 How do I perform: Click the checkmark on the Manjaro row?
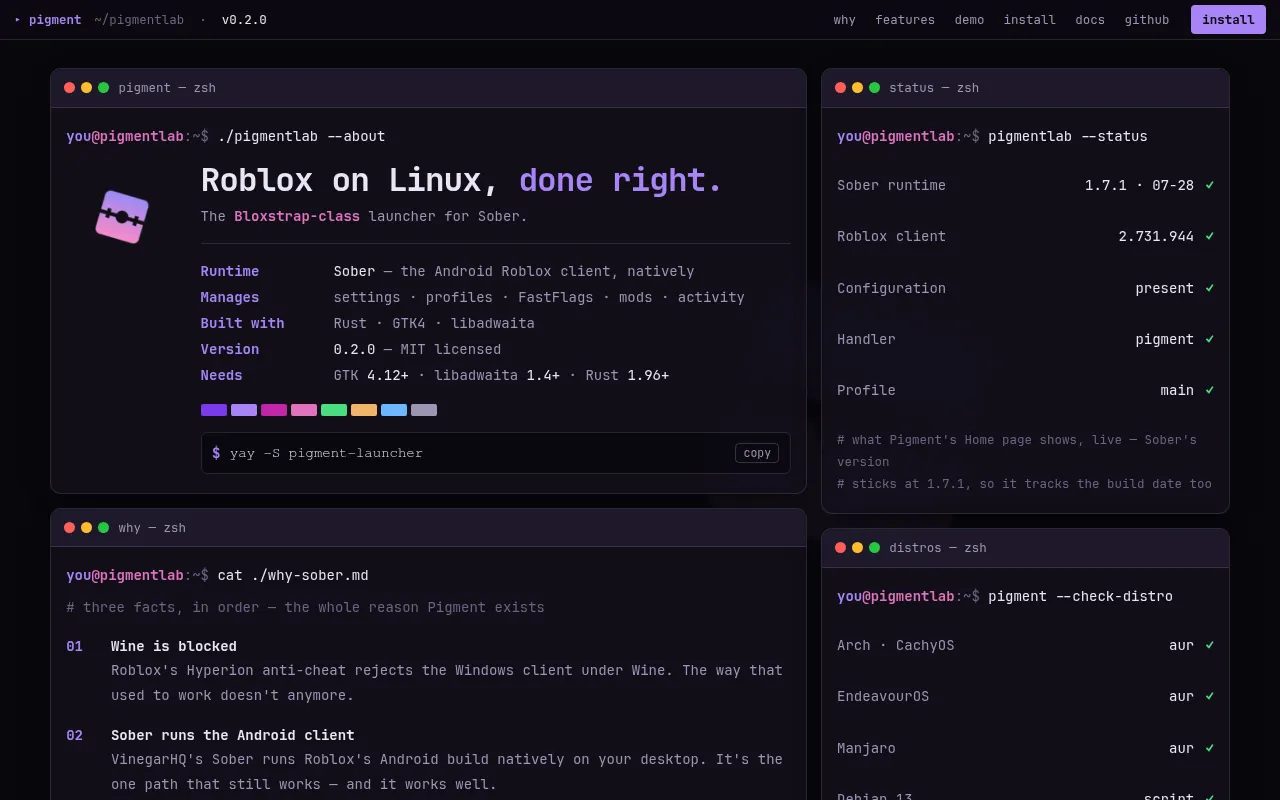[1210, 748]
